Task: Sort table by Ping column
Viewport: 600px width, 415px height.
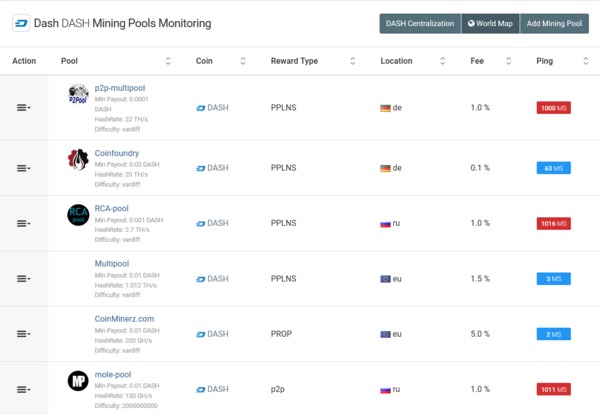Action: (585, 61)
